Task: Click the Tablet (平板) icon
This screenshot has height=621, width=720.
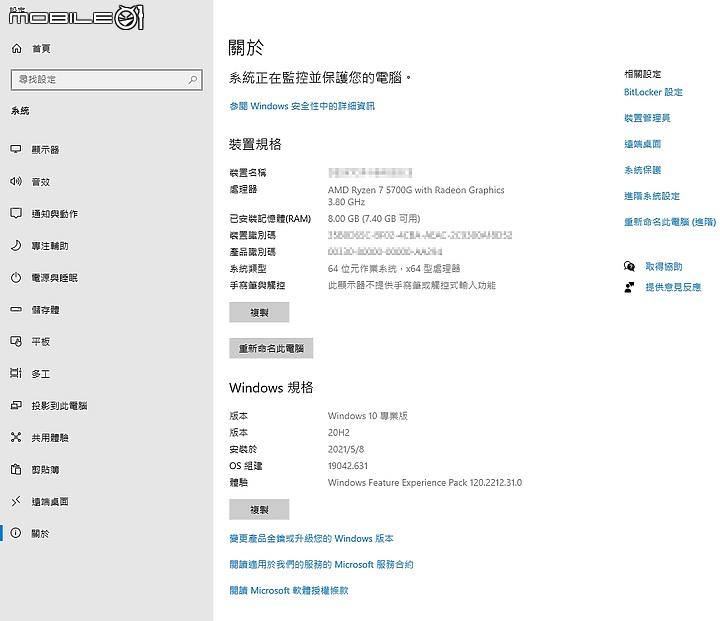Action: point(16,341)
